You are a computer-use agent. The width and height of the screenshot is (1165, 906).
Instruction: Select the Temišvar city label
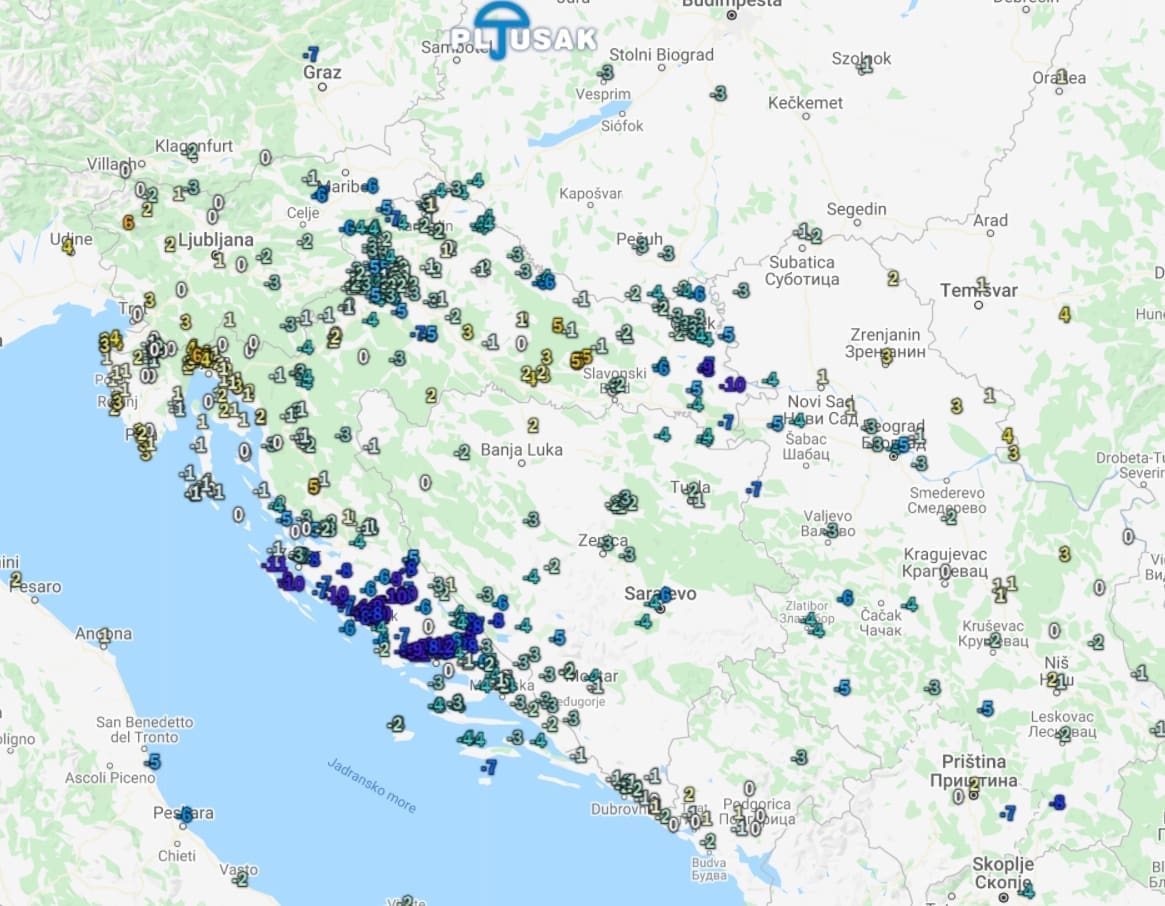(x=978, y=291)
